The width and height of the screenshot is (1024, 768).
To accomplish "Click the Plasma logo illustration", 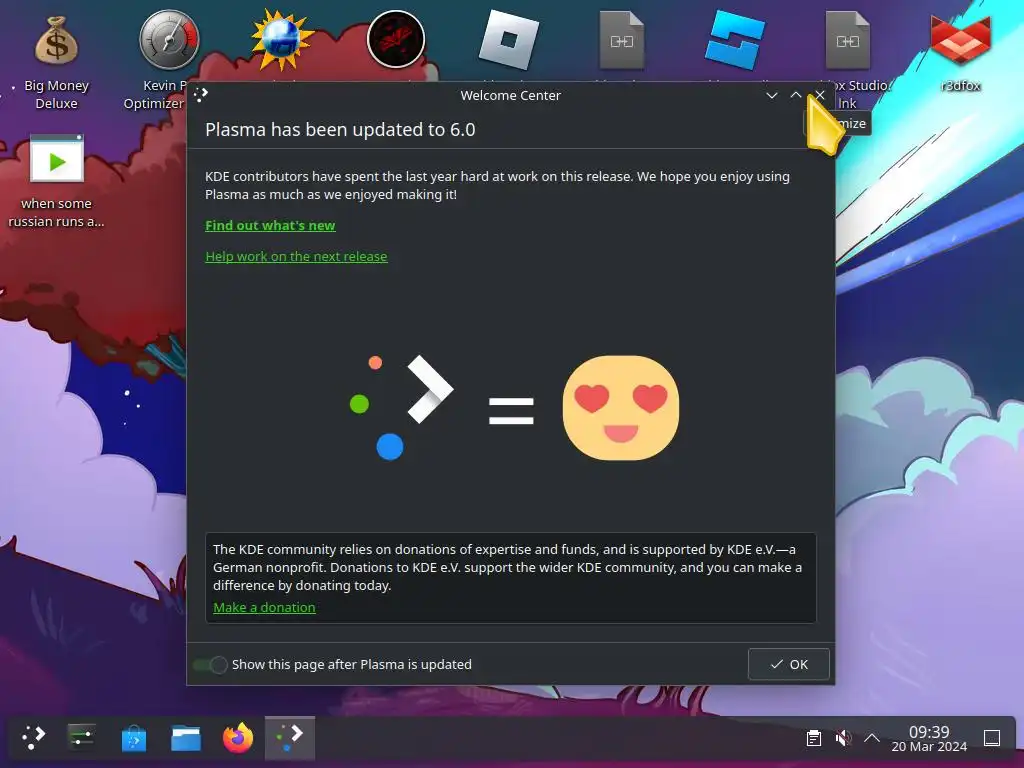I will (x=402, y=408).
